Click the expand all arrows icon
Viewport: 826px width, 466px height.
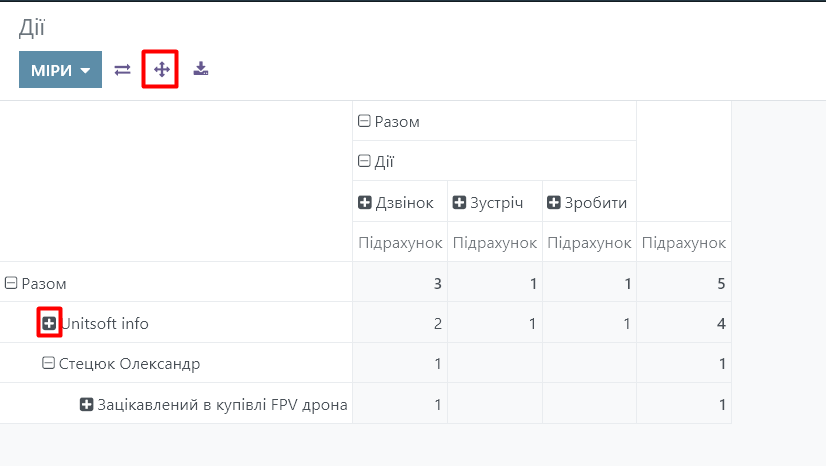pyautogui.click(x=161, y=70)
